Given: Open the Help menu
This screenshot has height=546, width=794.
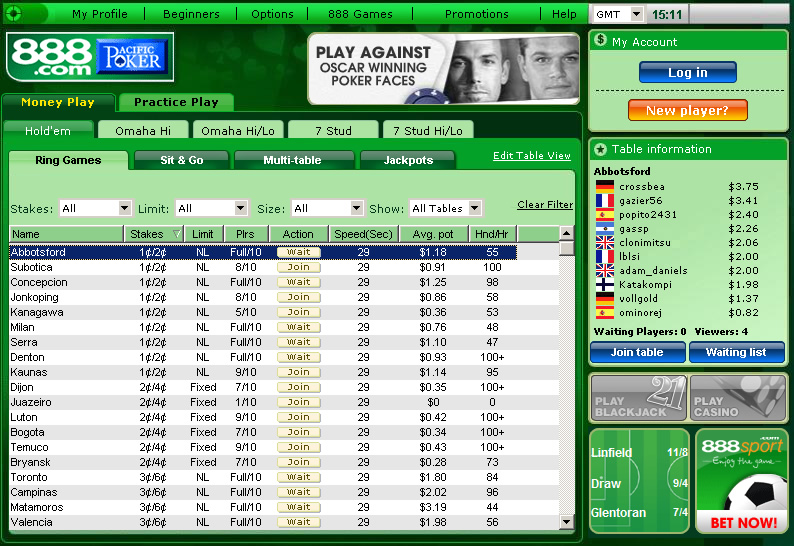Looking at the screenshot, I should click(x=564, y=14).
